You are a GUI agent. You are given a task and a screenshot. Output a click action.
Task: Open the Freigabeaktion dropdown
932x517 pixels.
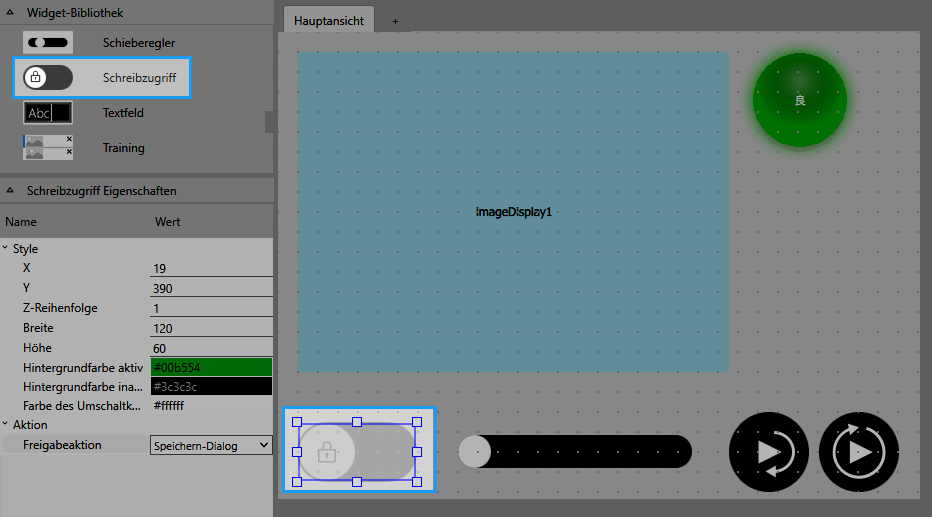(x=211, y=445)
